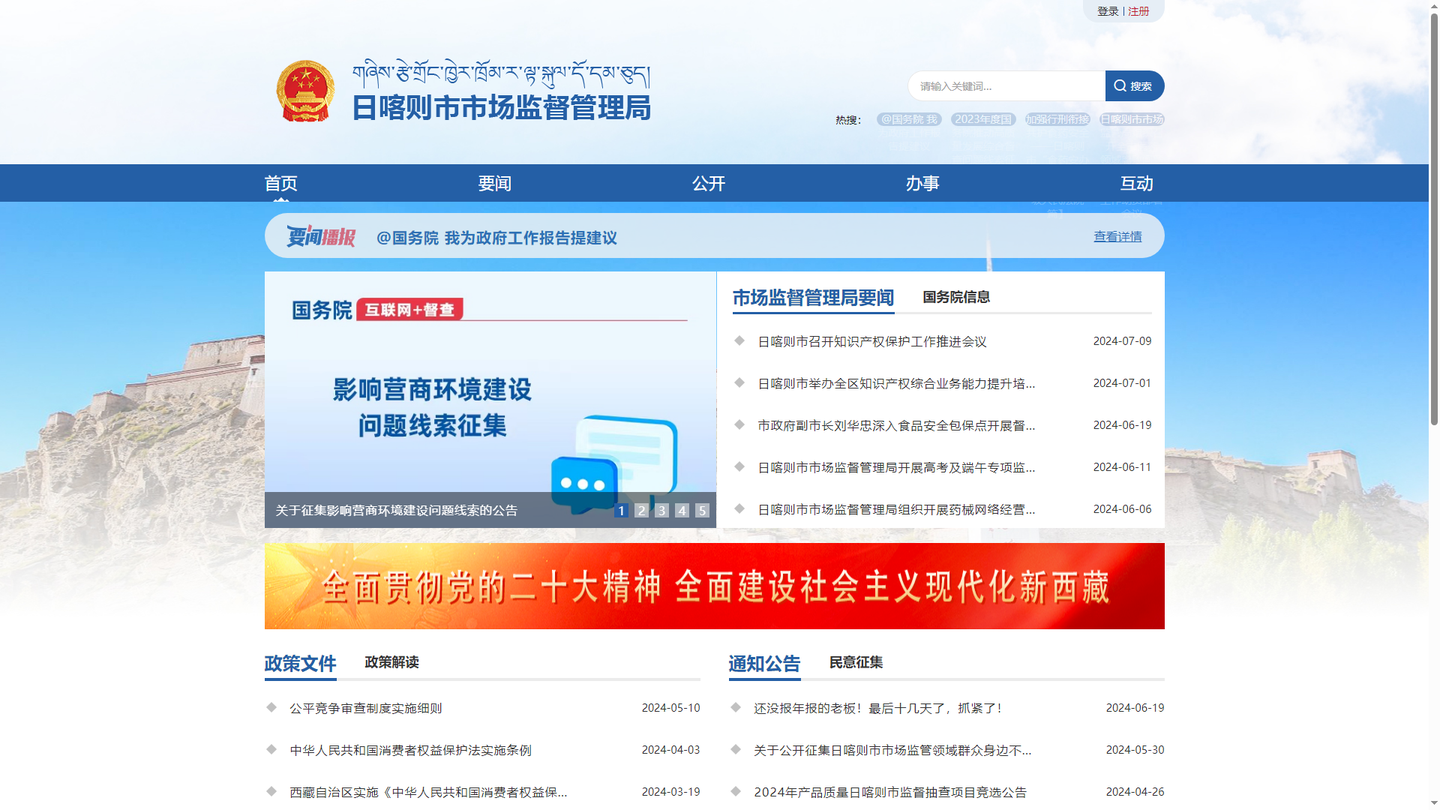1440x810 pixels.
Task: Select carousel slide 4 indicator
Action: 682,510
